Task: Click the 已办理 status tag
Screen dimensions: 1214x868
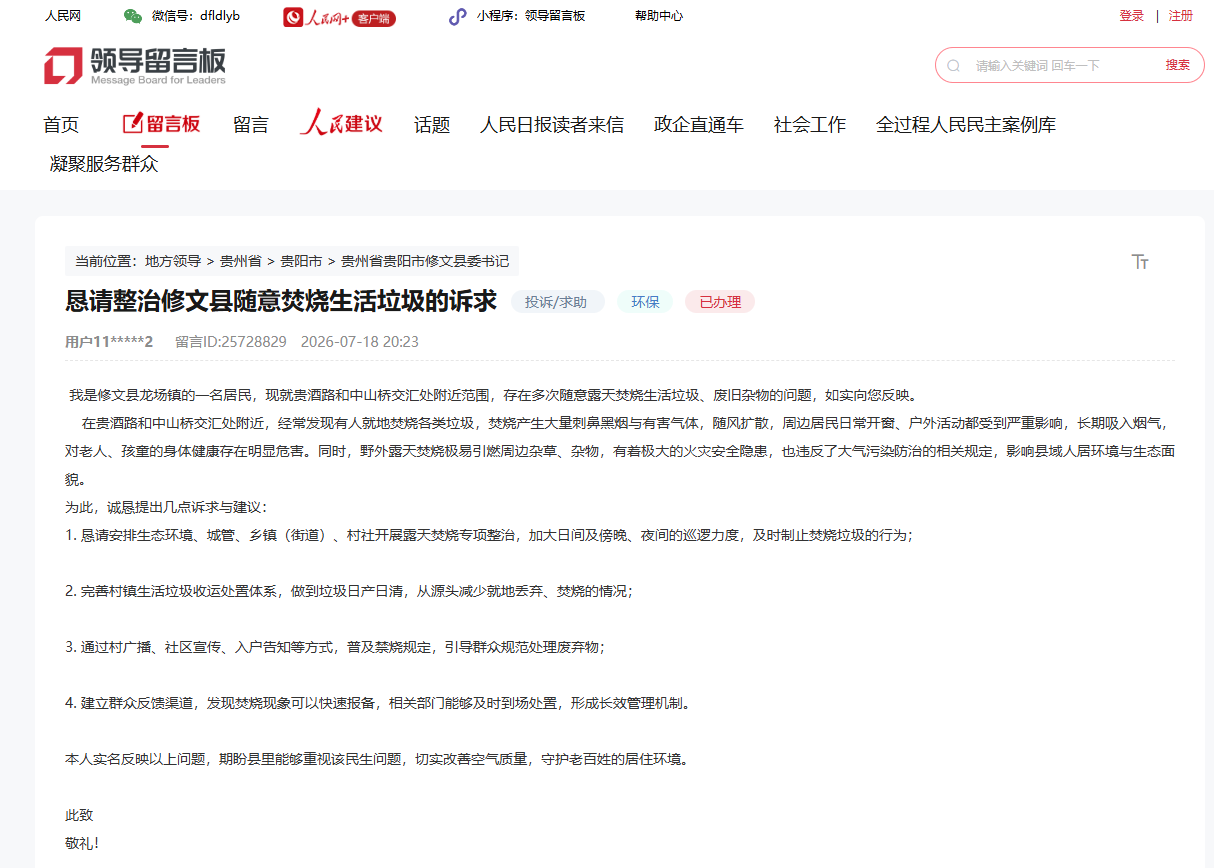Action: (x=720, y=302)
